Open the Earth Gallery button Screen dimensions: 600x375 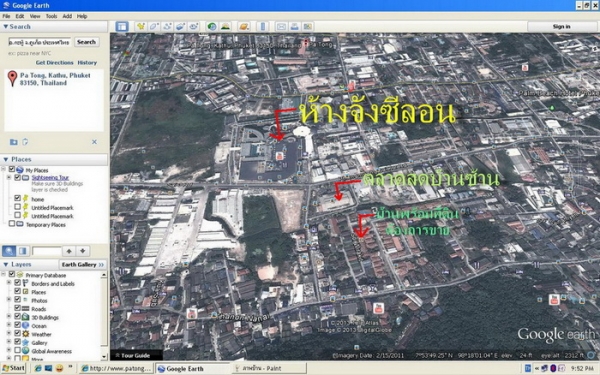pyautogui.click(x=83, y=264)
